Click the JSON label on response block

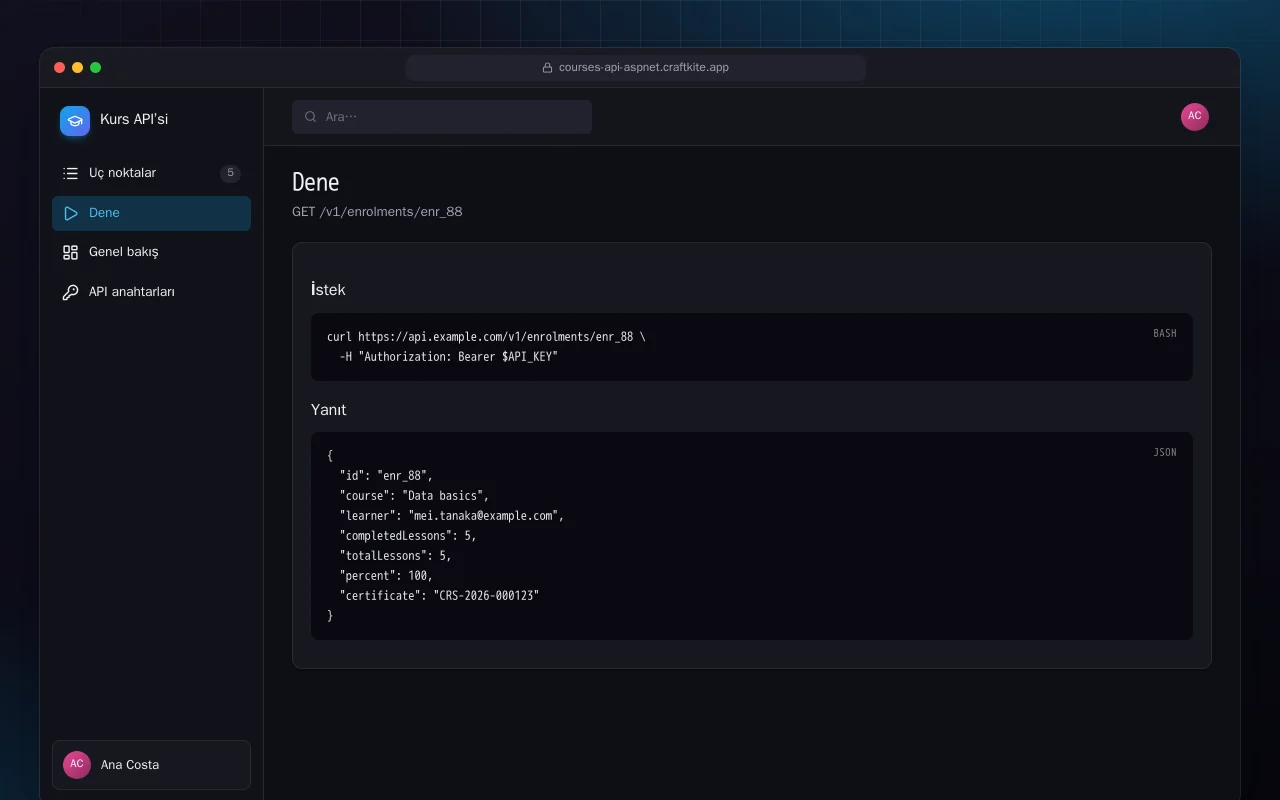[1165, 452]
